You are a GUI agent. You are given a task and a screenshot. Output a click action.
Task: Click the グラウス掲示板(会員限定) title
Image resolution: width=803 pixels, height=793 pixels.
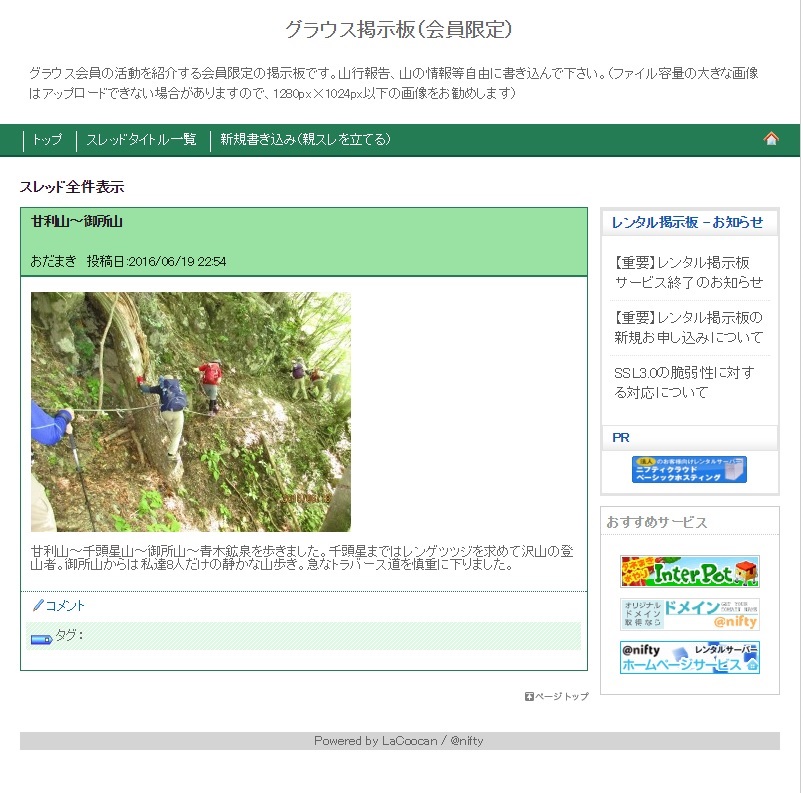398,29
